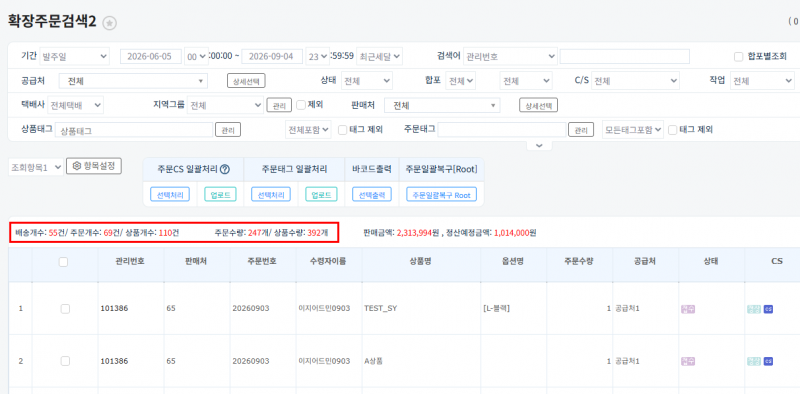Click 상세선택 button next to 공급처
Screen dimensions: 800x394
(246, 81)
